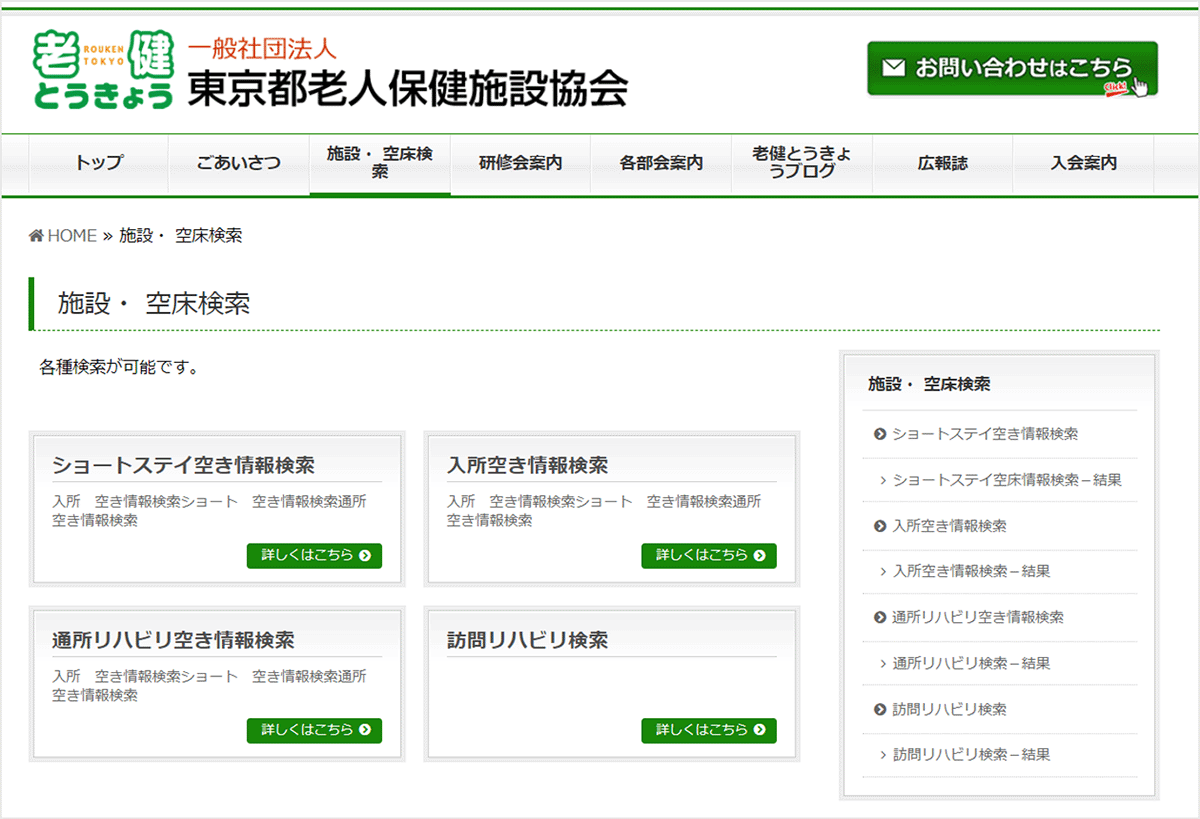1200x819 pixels.
Task: Click the 老健とうきょう logo icon
Action: 103,69
